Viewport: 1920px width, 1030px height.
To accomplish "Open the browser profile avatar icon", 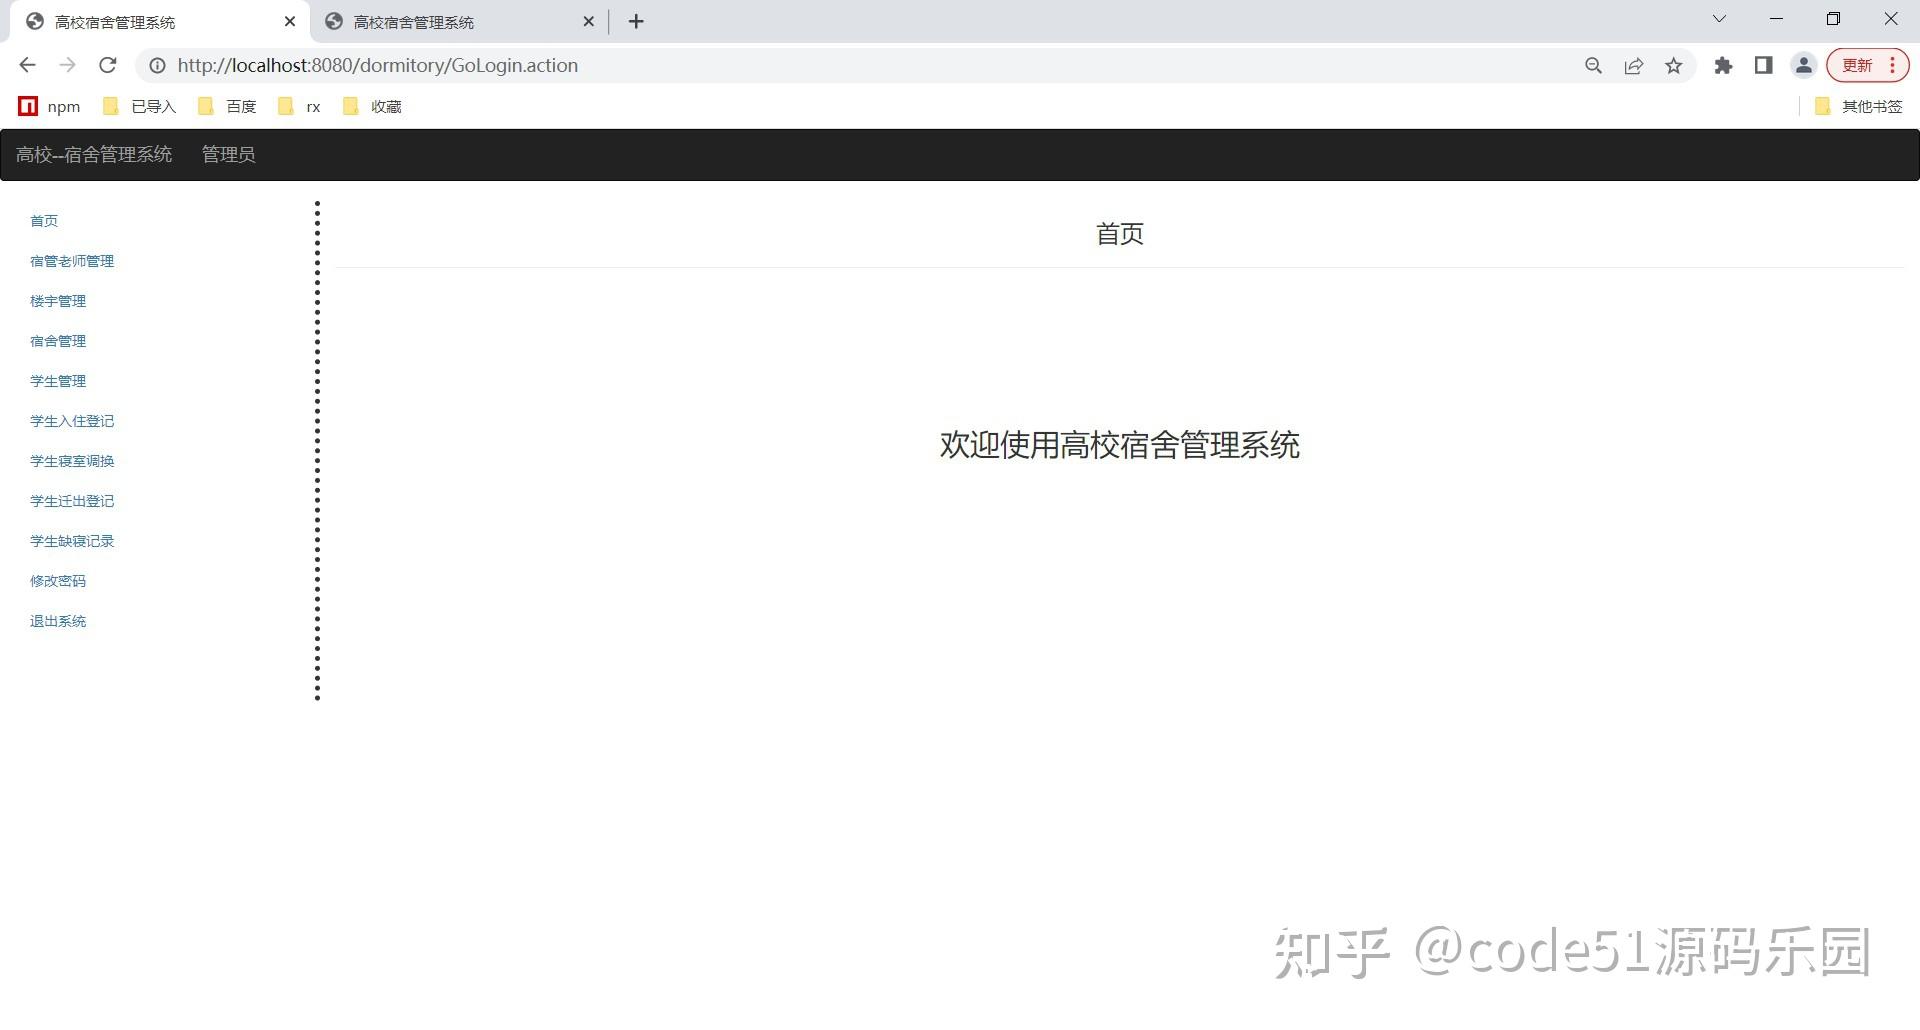I will pyautogui.click(x=1803, y=65).
